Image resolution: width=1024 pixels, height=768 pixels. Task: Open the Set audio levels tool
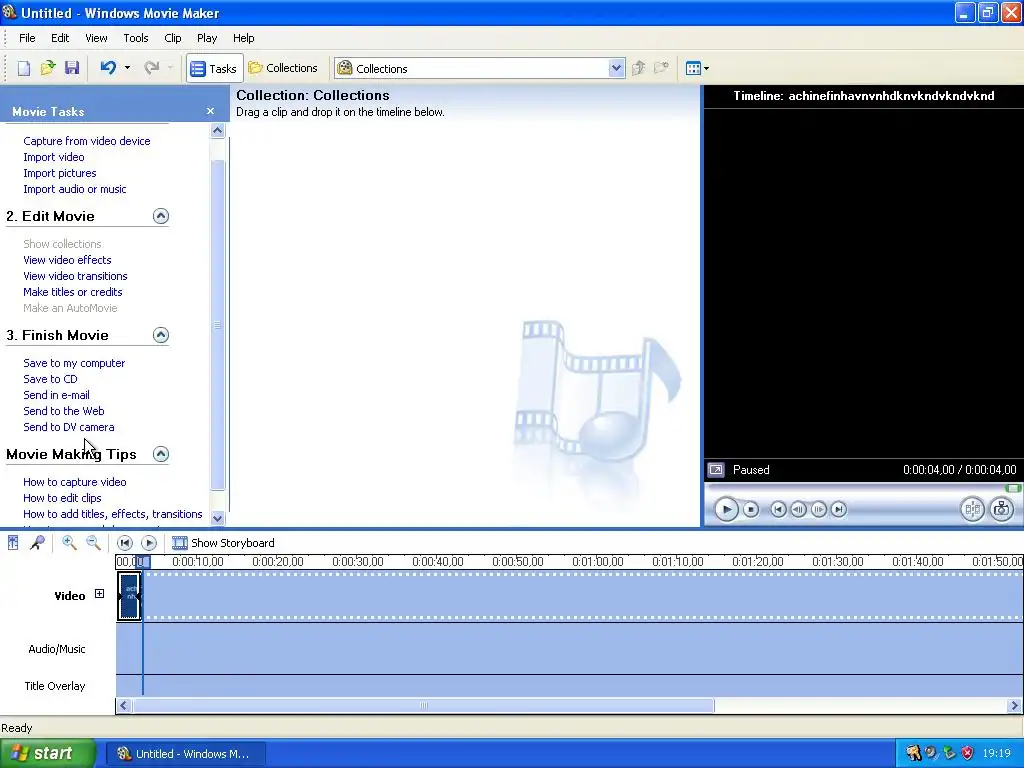click(x=13, y=543)
